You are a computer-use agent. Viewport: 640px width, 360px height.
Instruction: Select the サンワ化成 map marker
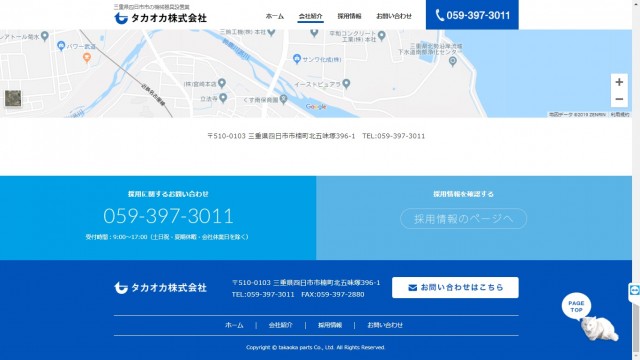[x=297, y=59]
